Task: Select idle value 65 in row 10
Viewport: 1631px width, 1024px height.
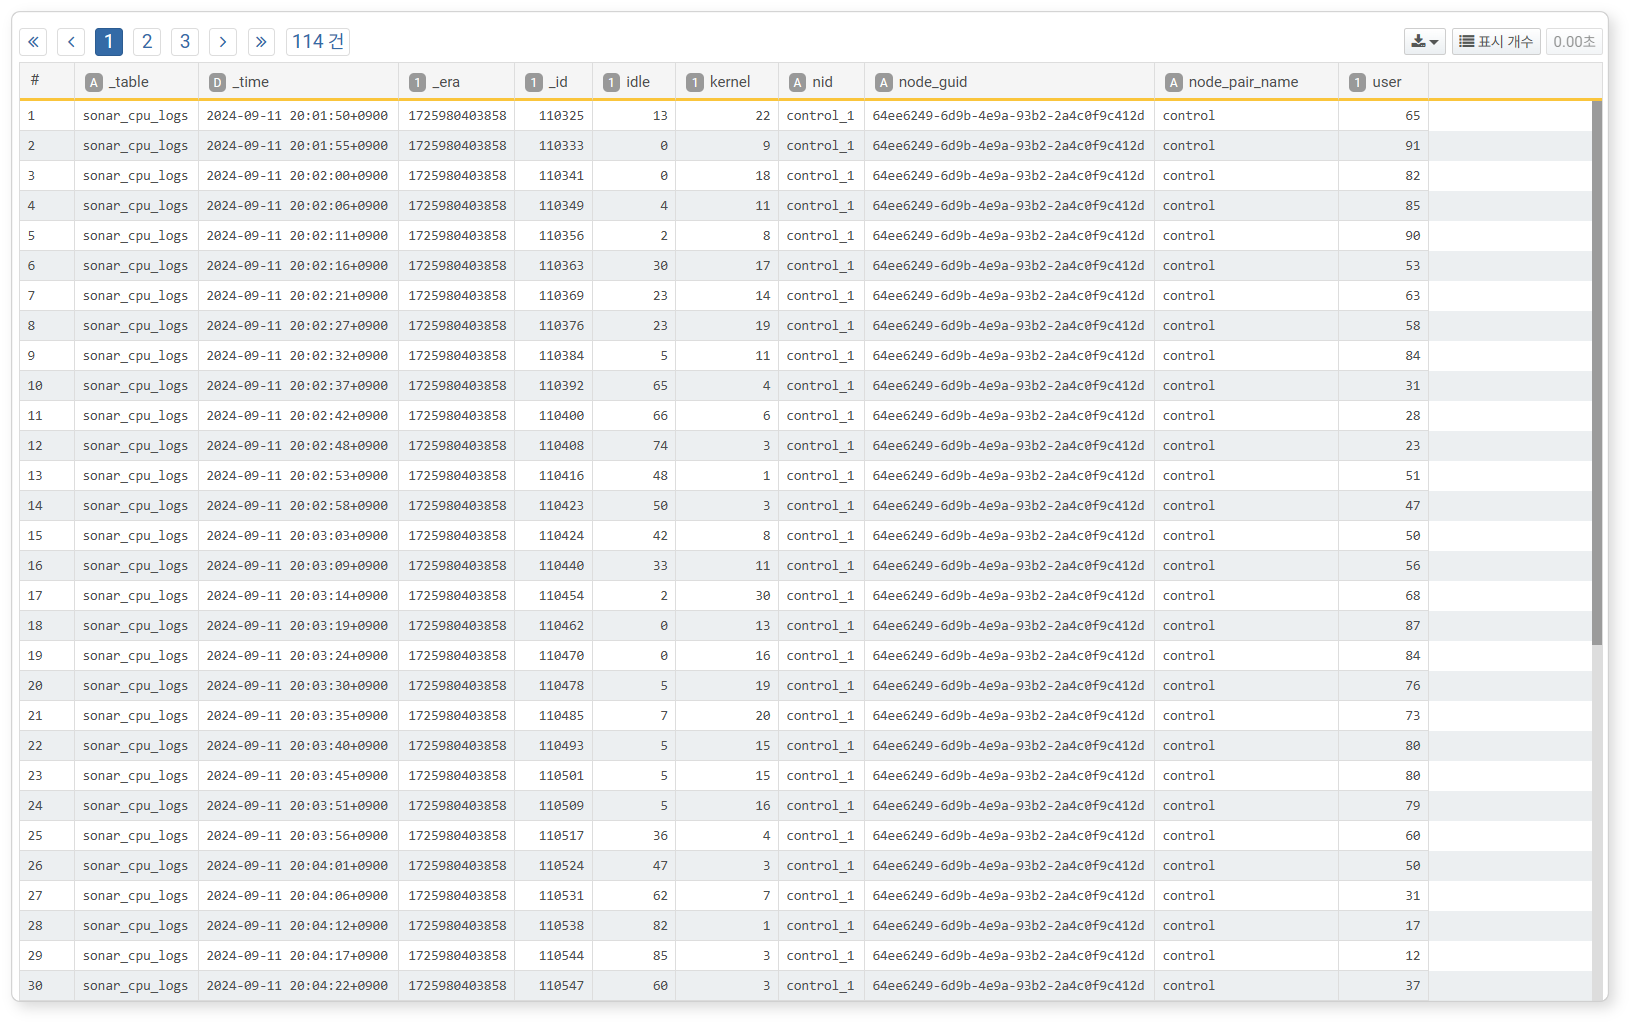Action: click(x=660, y=386)
